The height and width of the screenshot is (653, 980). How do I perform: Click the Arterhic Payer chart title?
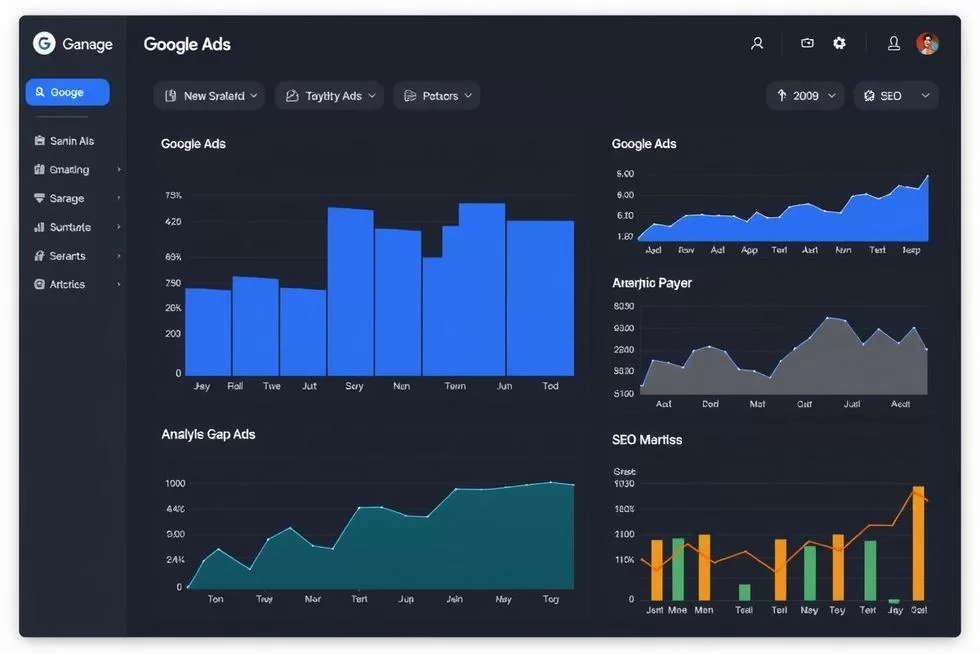652,283
